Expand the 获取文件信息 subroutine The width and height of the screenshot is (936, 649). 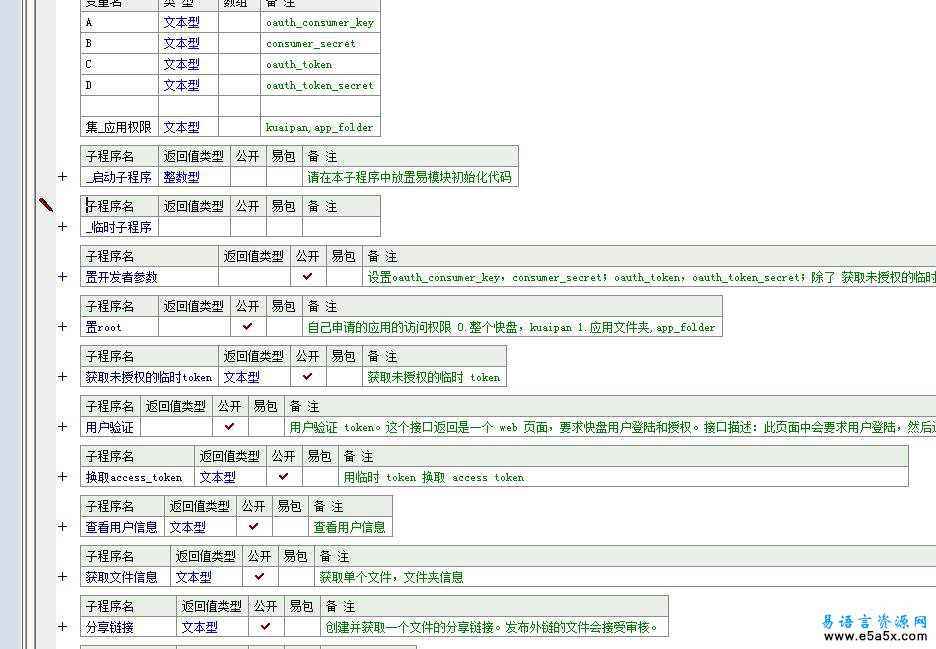point(63,577)
